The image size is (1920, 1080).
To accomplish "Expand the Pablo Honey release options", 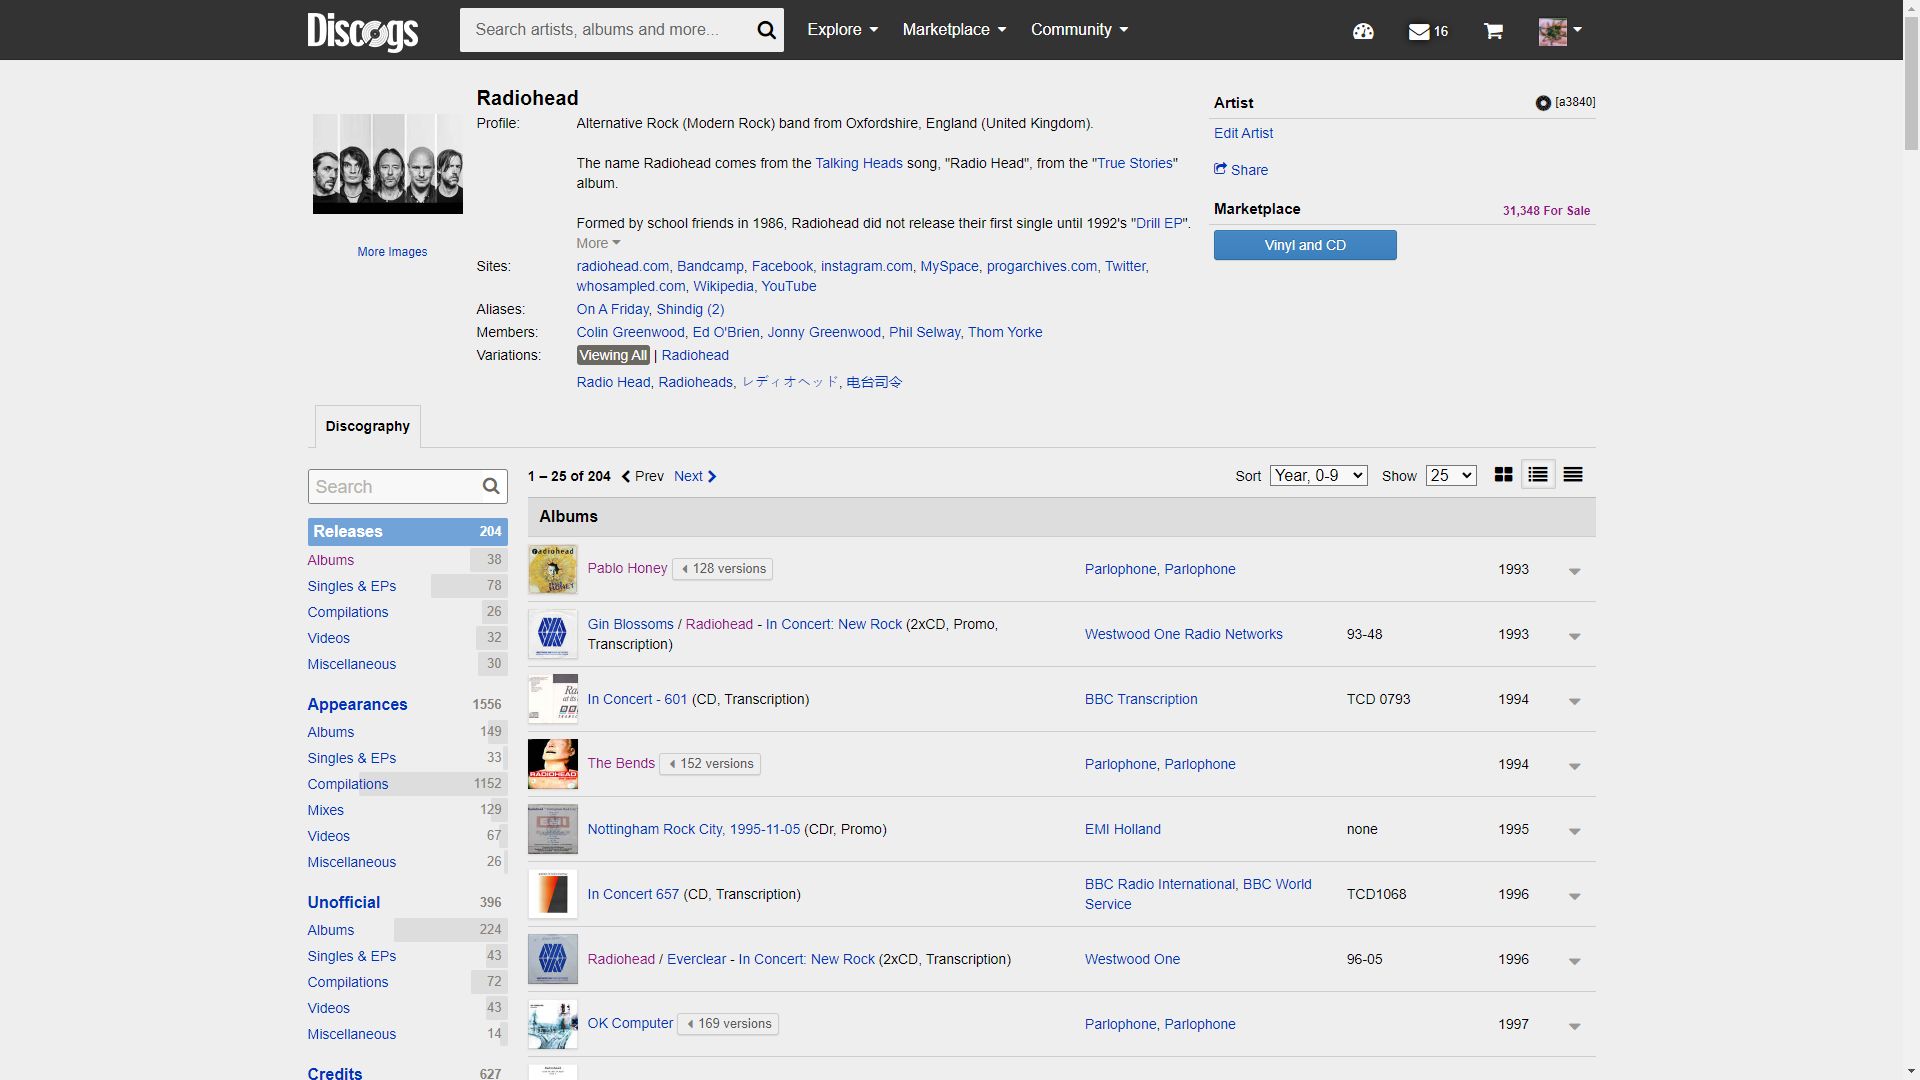I will 1576,570.
